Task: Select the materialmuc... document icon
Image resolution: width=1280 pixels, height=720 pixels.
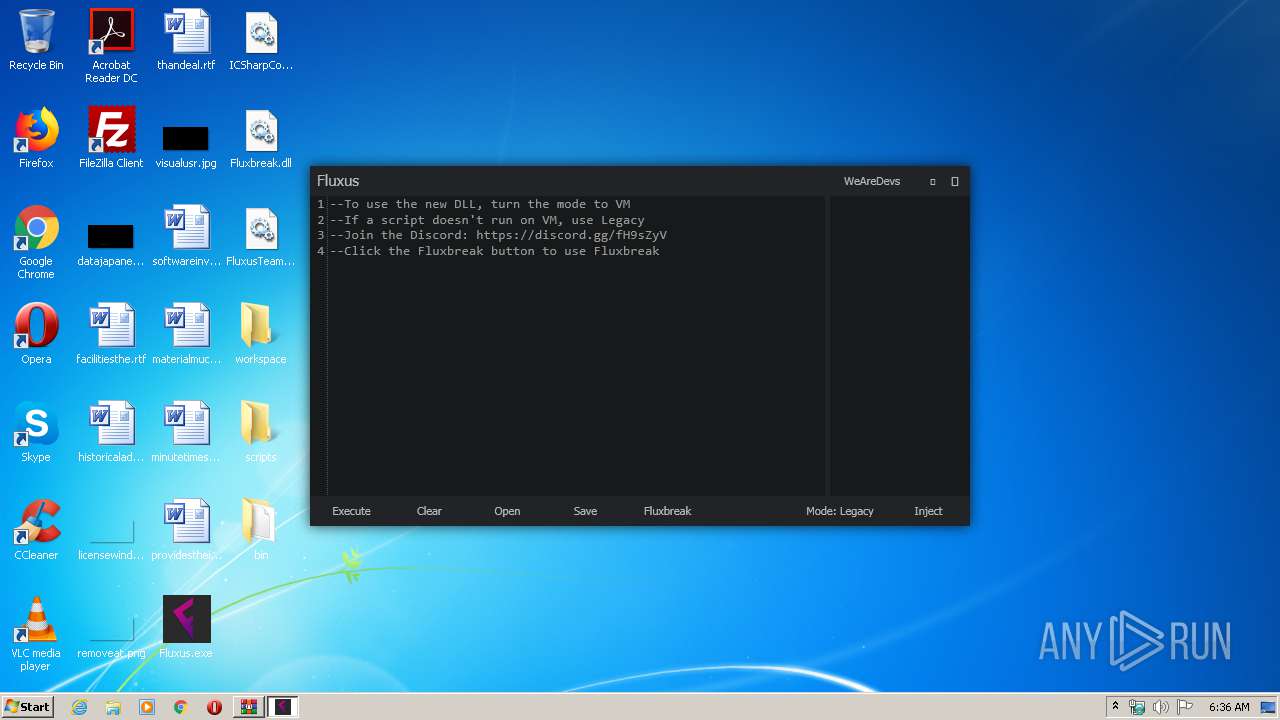Action: (x=186, y=335)
